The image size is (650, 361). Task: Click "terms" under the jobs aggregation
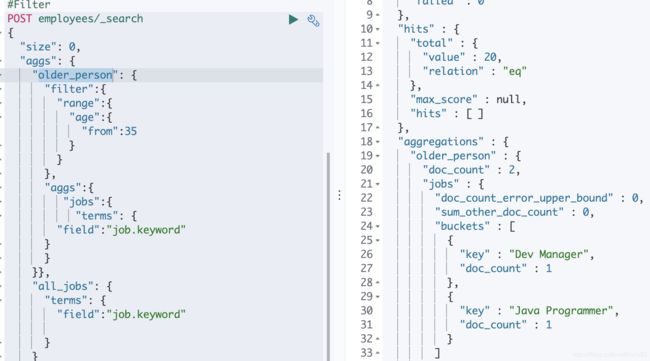point(106,216)
